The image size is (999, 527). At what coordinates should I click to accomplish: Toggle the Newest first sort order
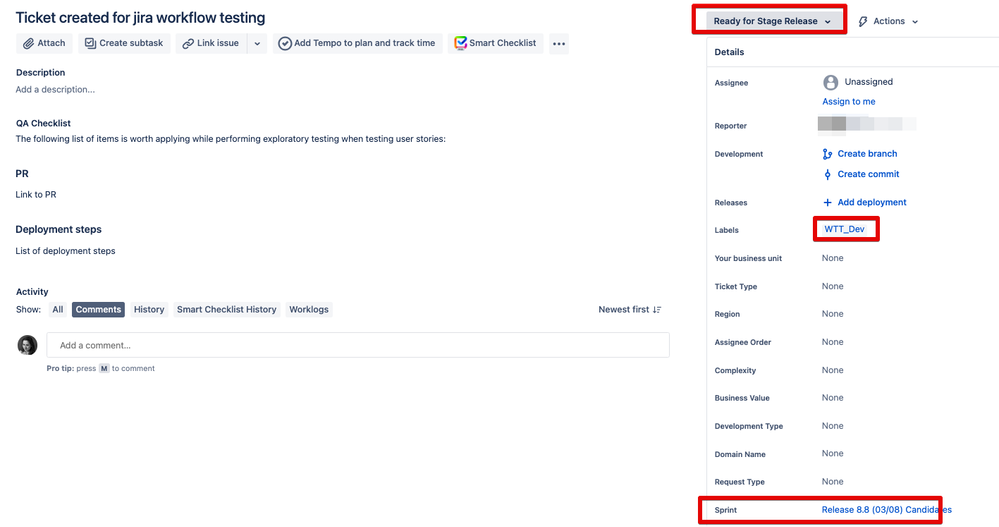pos(629,310)
